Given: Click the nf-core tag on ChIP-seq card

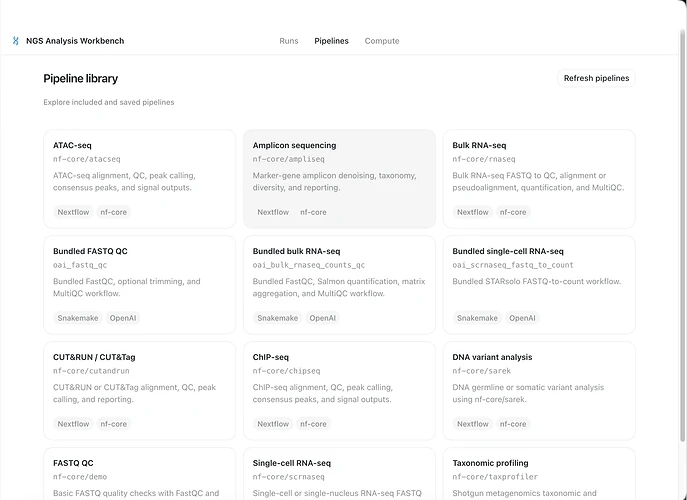Looking at the screenshot, I should pyautogui.click(x=313, y=424).
